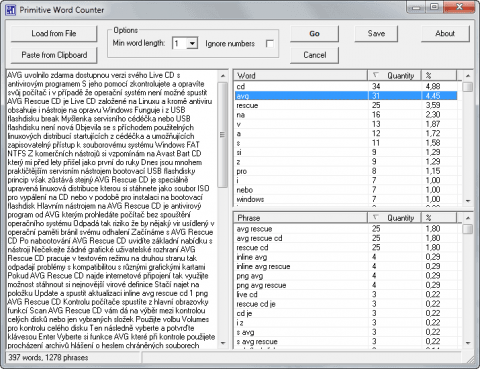Screen dimensions: 480x369
Task: Click the Cancel button
Action: (314, 55)
